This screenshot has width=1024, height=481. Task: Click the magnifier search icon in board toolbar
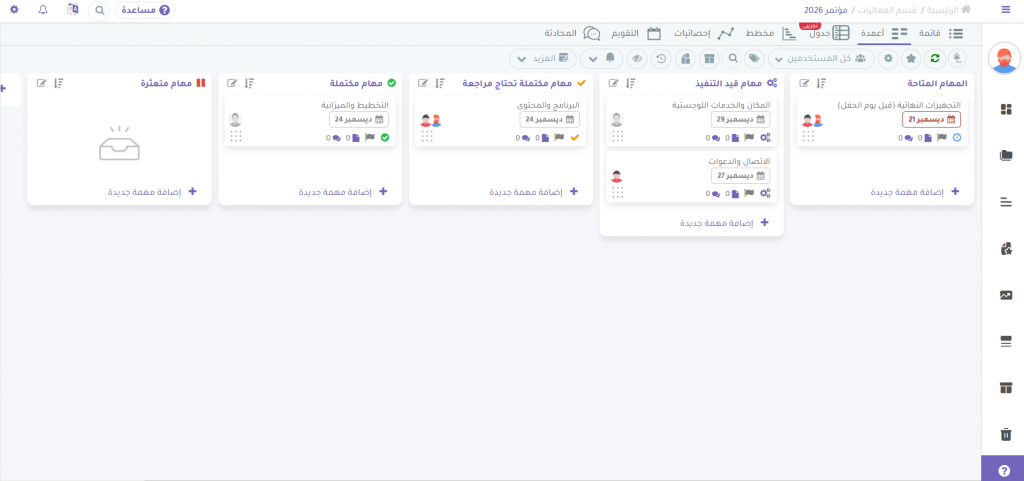tap(732, 59)
